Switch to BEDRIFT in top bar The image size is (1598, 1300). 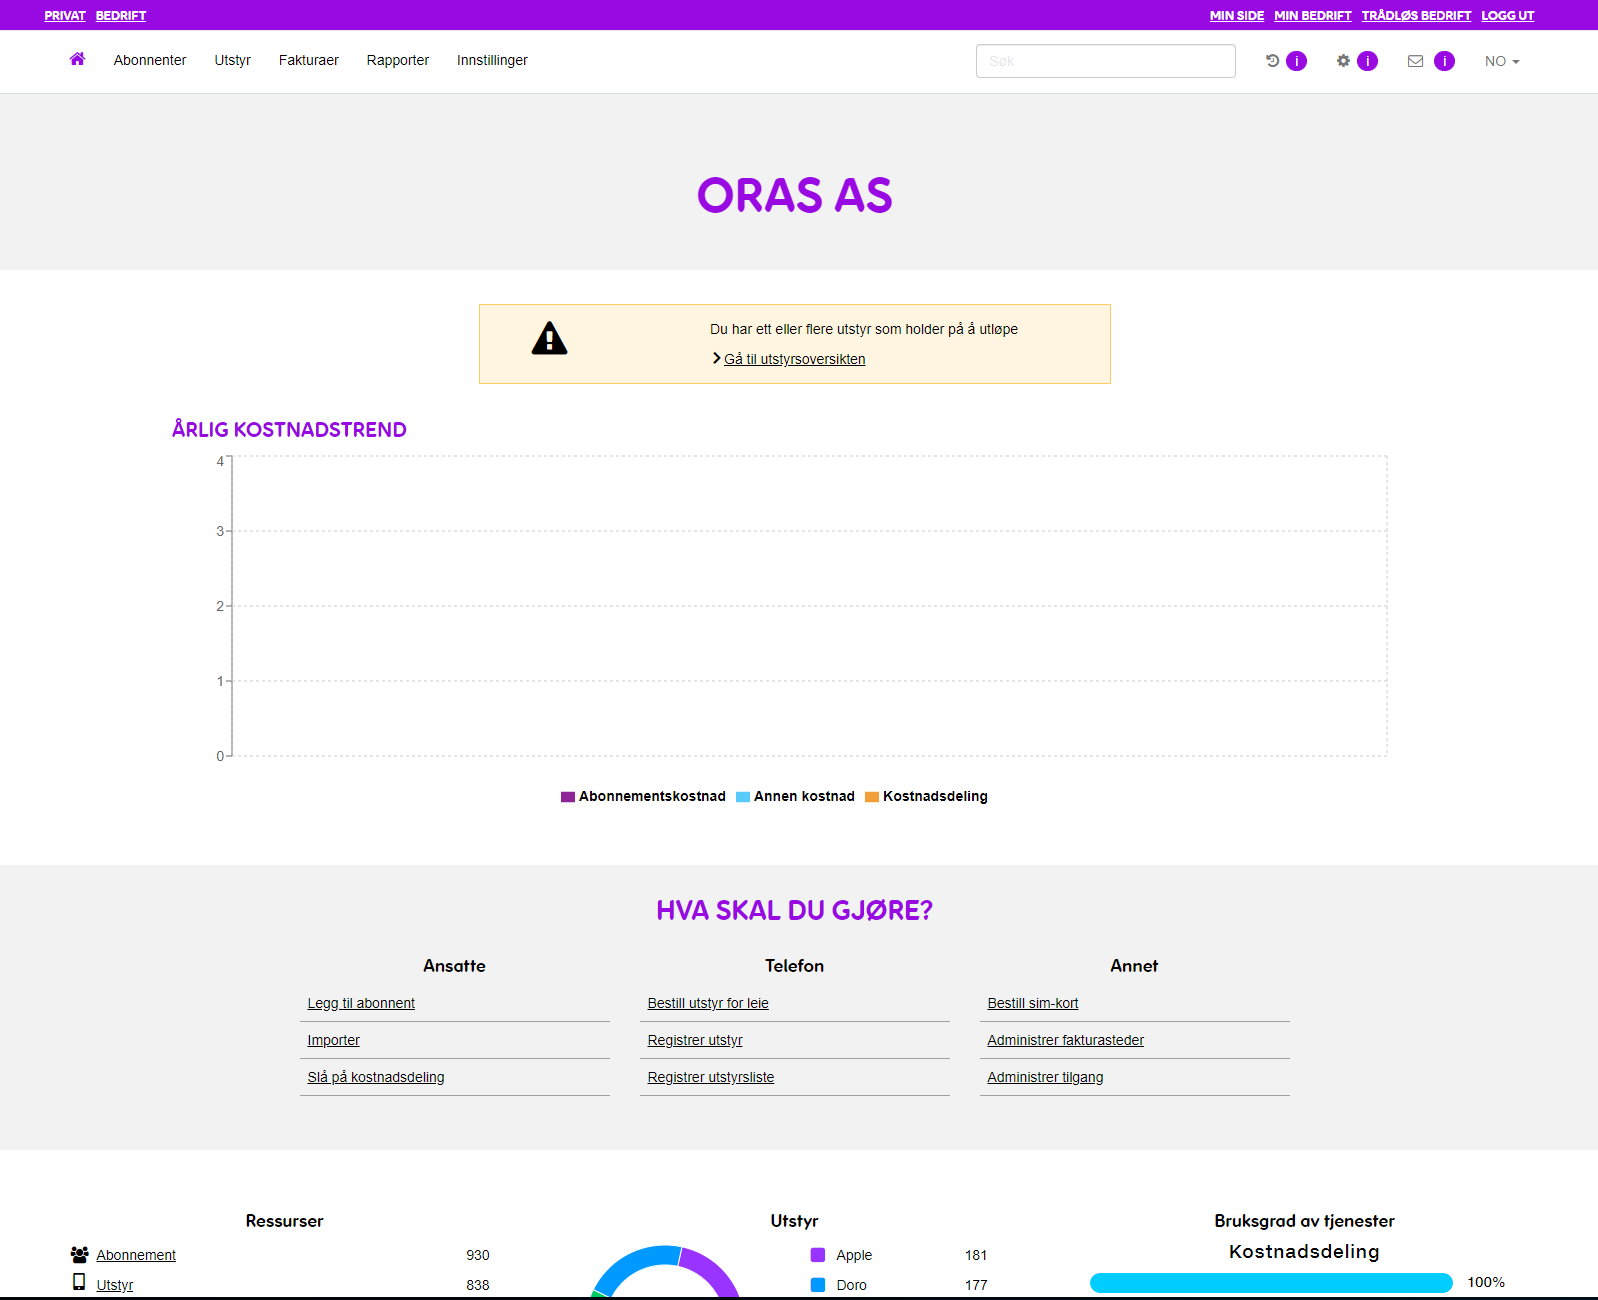[x=121, y=15]
